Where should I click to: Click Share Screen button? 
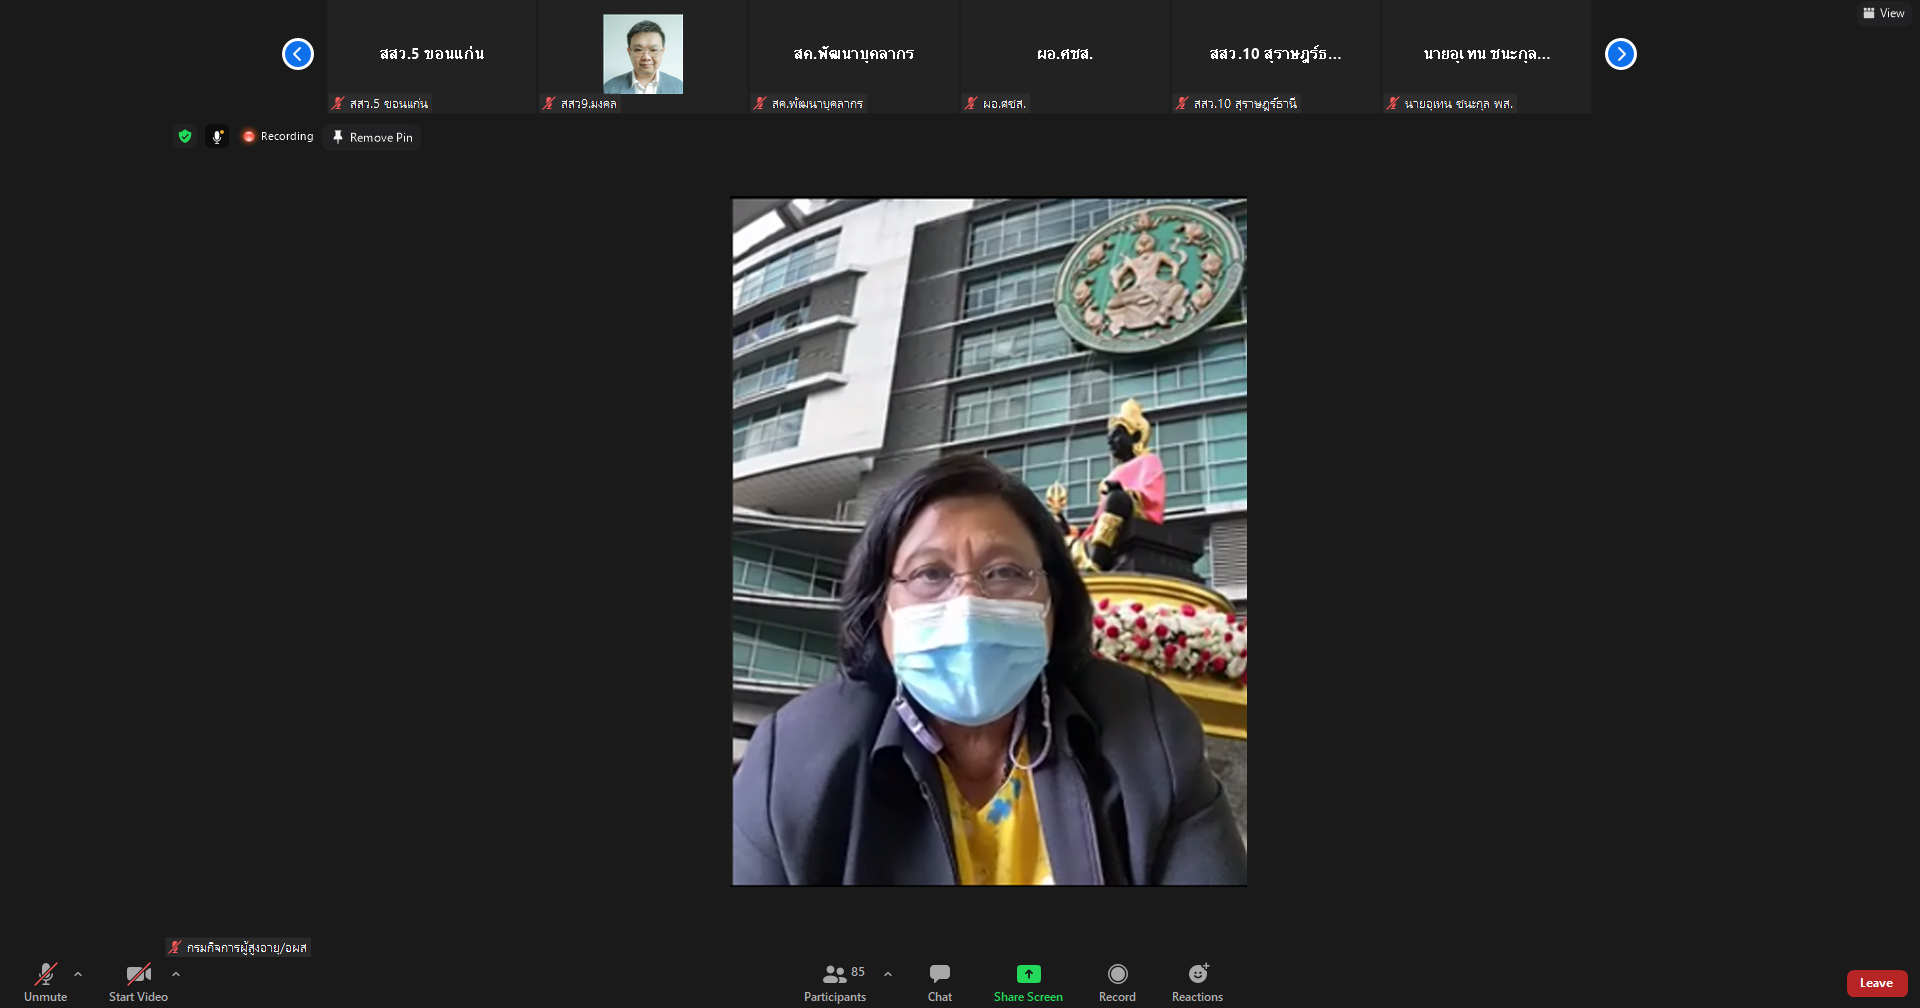click(1028, 981)
